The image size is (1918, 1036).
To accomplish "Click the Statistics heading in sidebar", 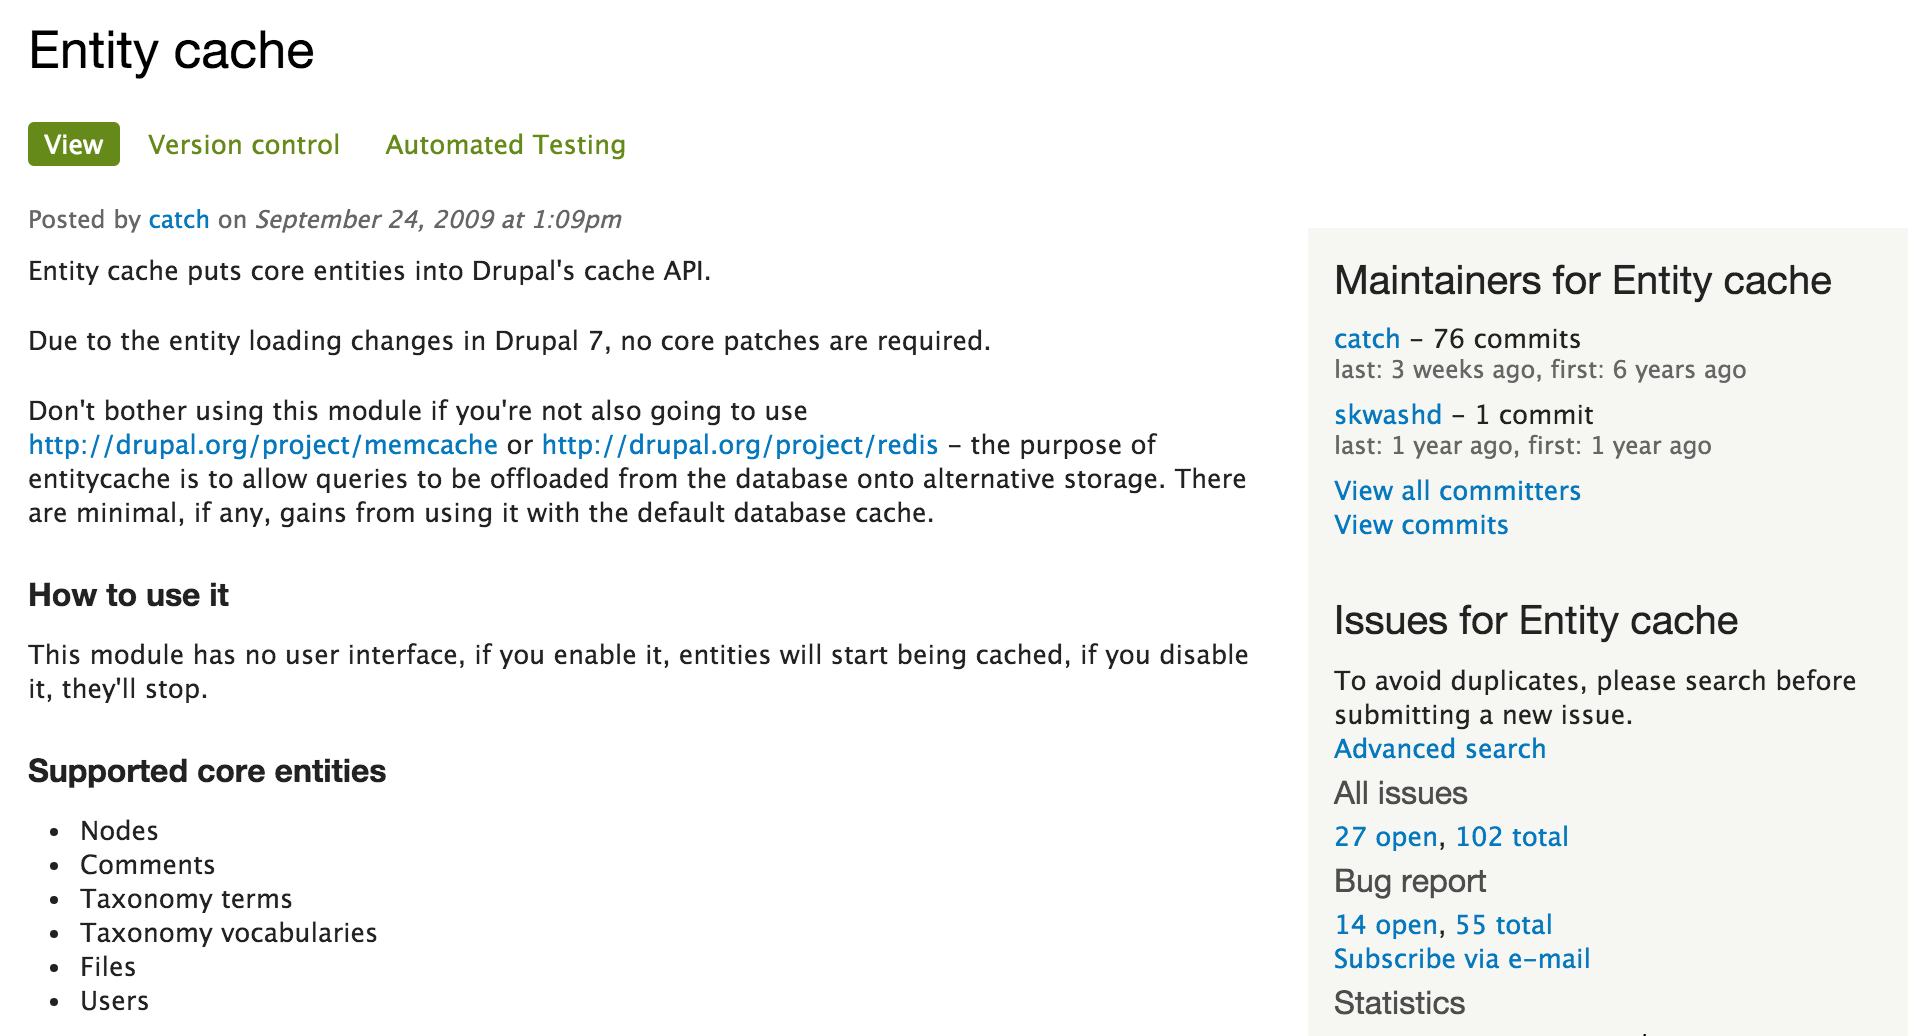I will click(x=1398, y=1003).
